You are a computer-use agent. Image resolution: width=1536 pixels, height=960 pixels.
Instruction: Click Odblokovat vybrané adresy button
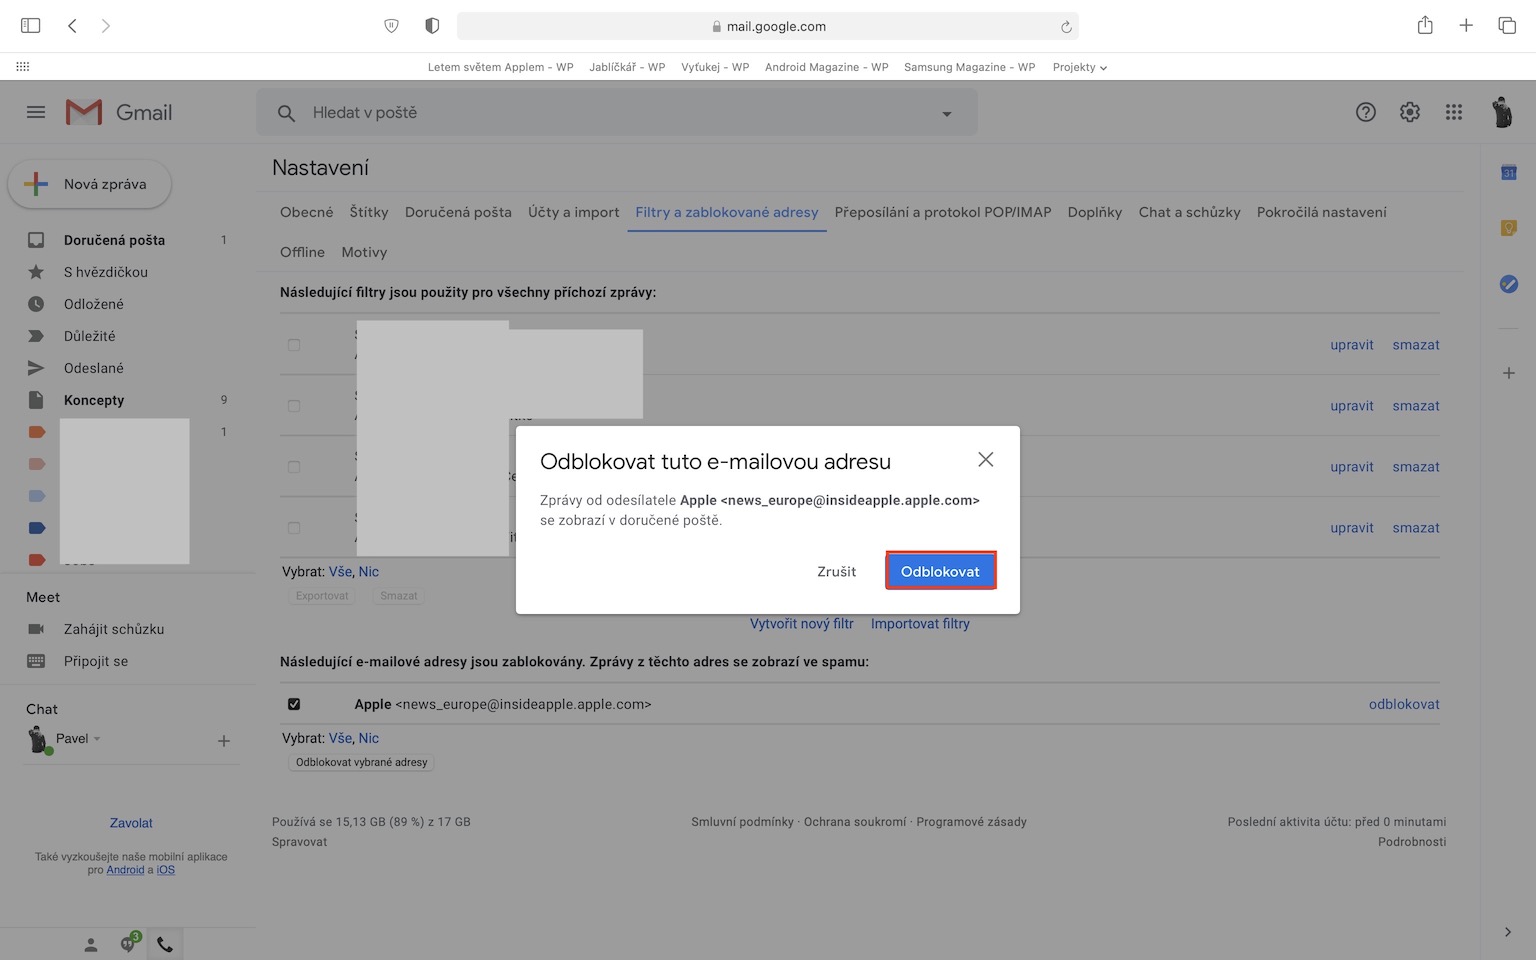[x=362, y=762]
